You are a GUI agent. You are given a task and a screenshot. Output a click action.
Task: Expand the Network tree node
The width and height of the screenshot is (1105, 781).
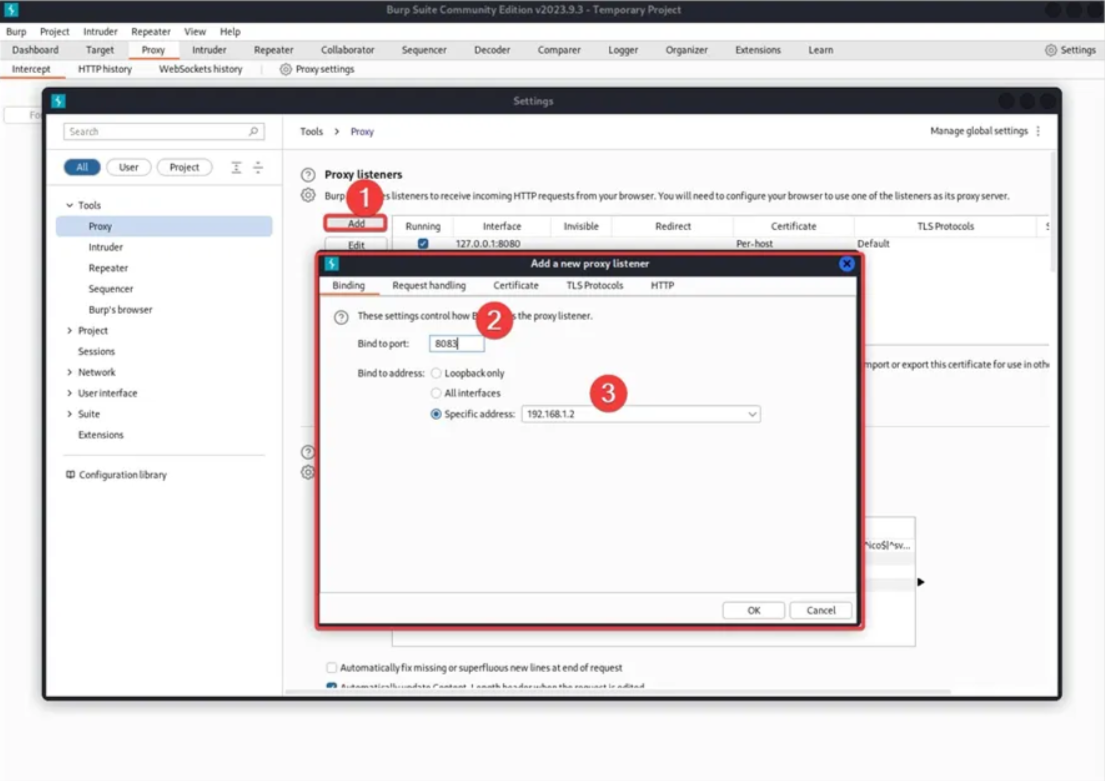[x=69, y=372]
